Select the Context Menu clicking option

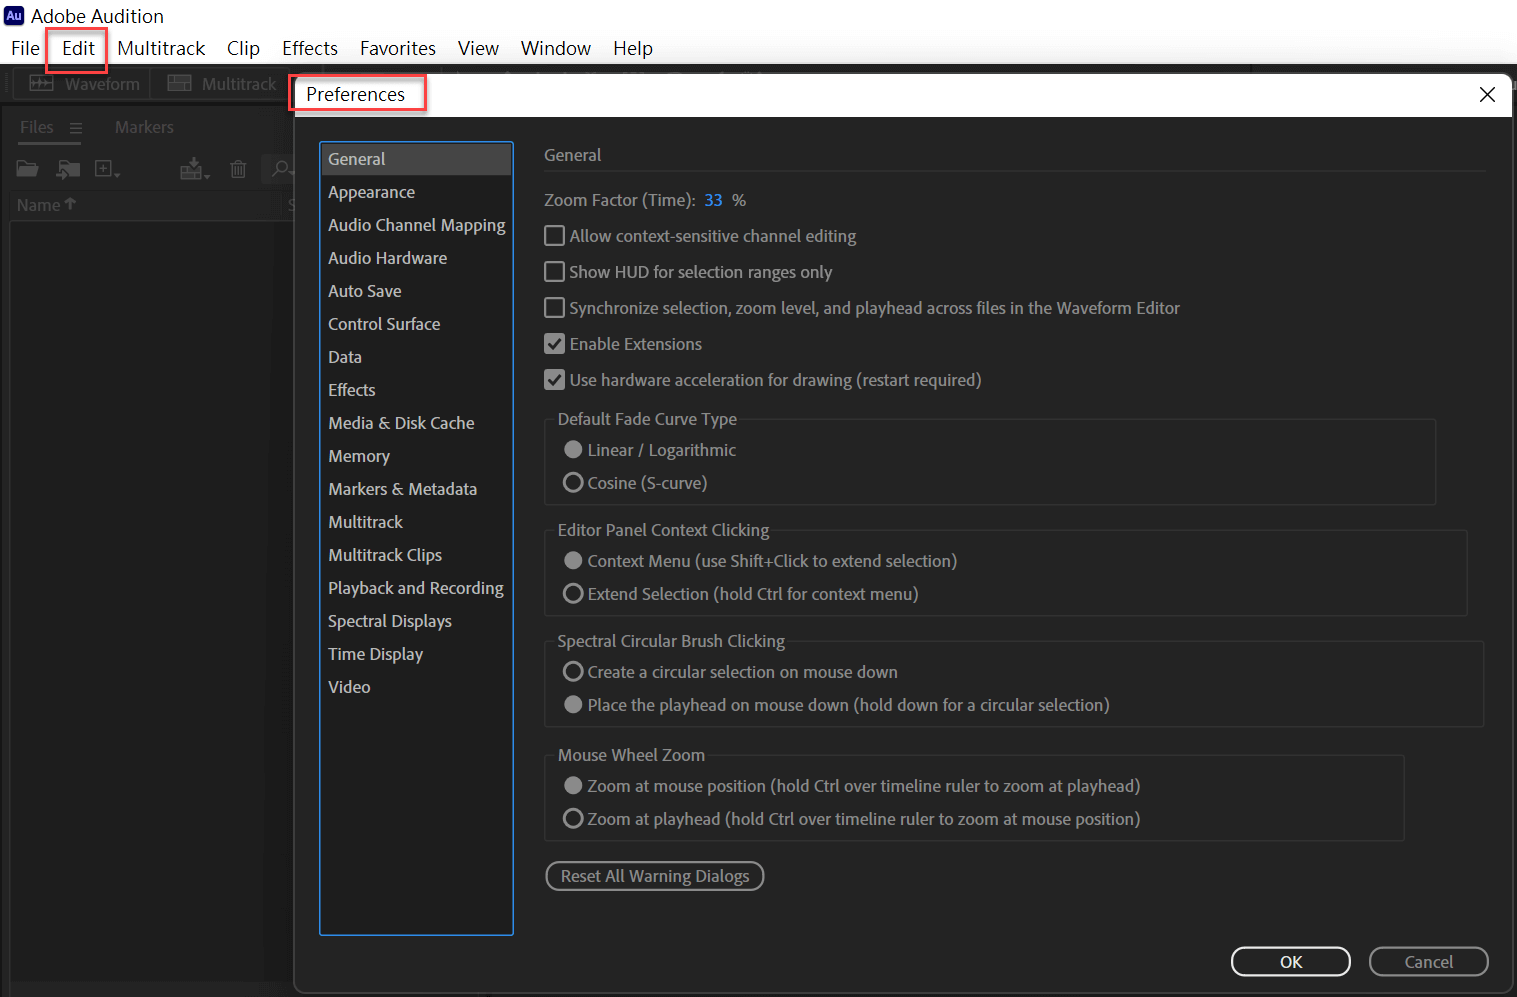(573, 561)
